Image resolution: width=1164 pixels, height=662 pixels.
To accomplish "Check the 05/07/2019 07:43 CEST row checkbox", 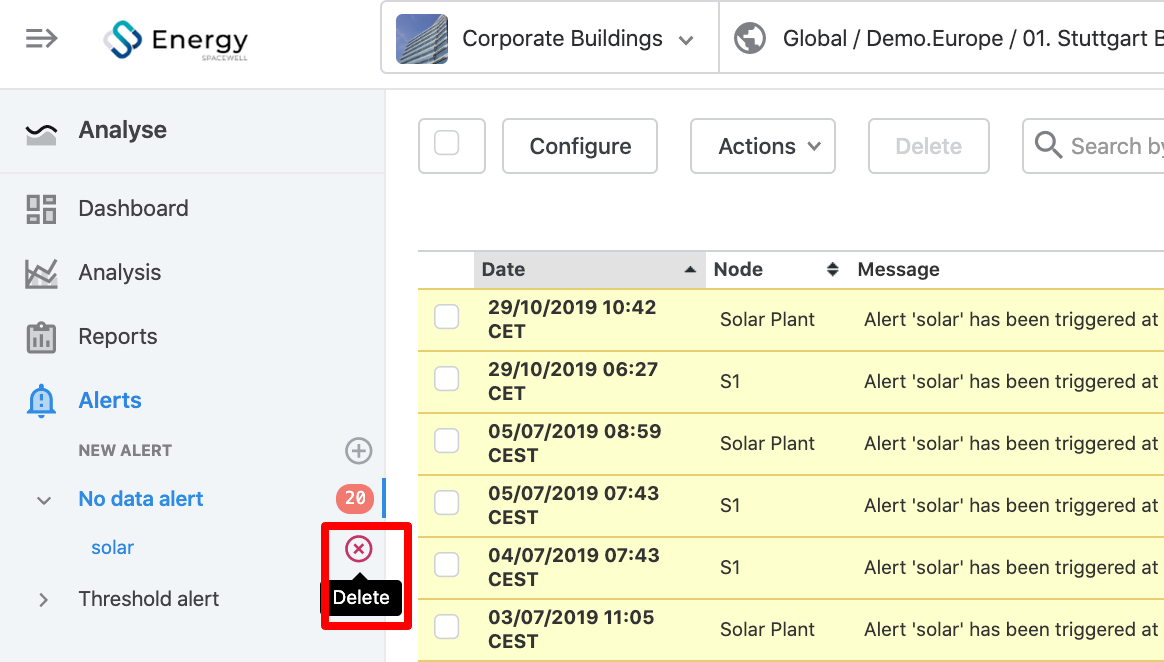I will pos(447,503).
